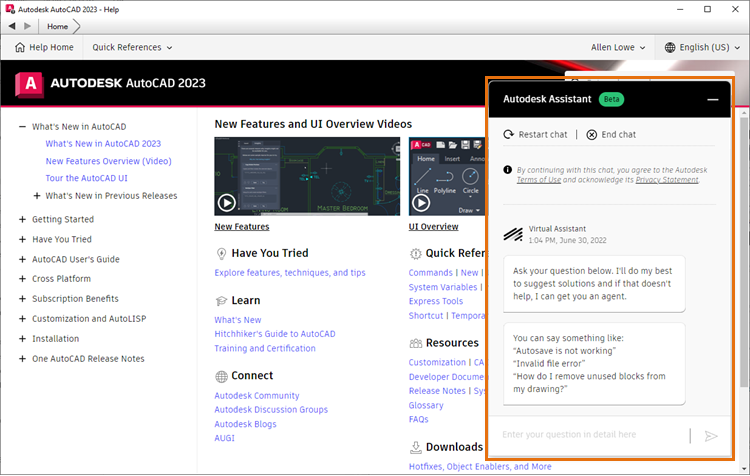Viewport: 750px width, 476px height.
Task: Play the New Features video
Action: pos(226,203)
